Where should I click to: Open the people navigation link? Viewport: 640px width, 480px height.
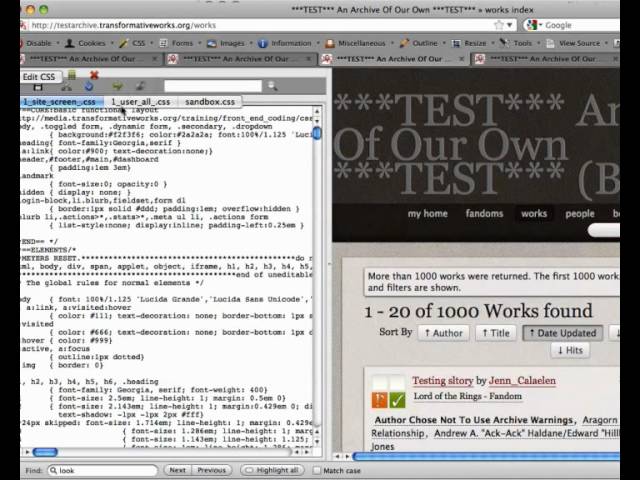click(x=580, y=213)
